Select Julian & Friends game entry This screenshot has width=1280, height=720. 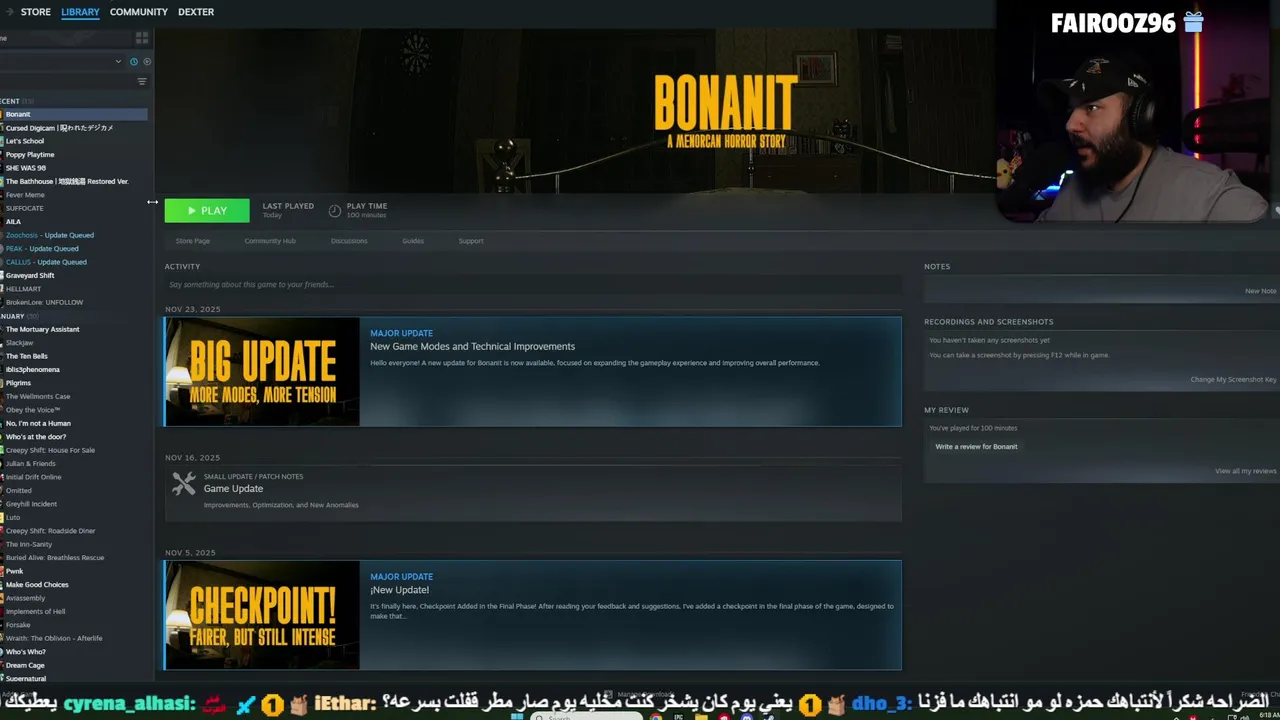(31, 464)
